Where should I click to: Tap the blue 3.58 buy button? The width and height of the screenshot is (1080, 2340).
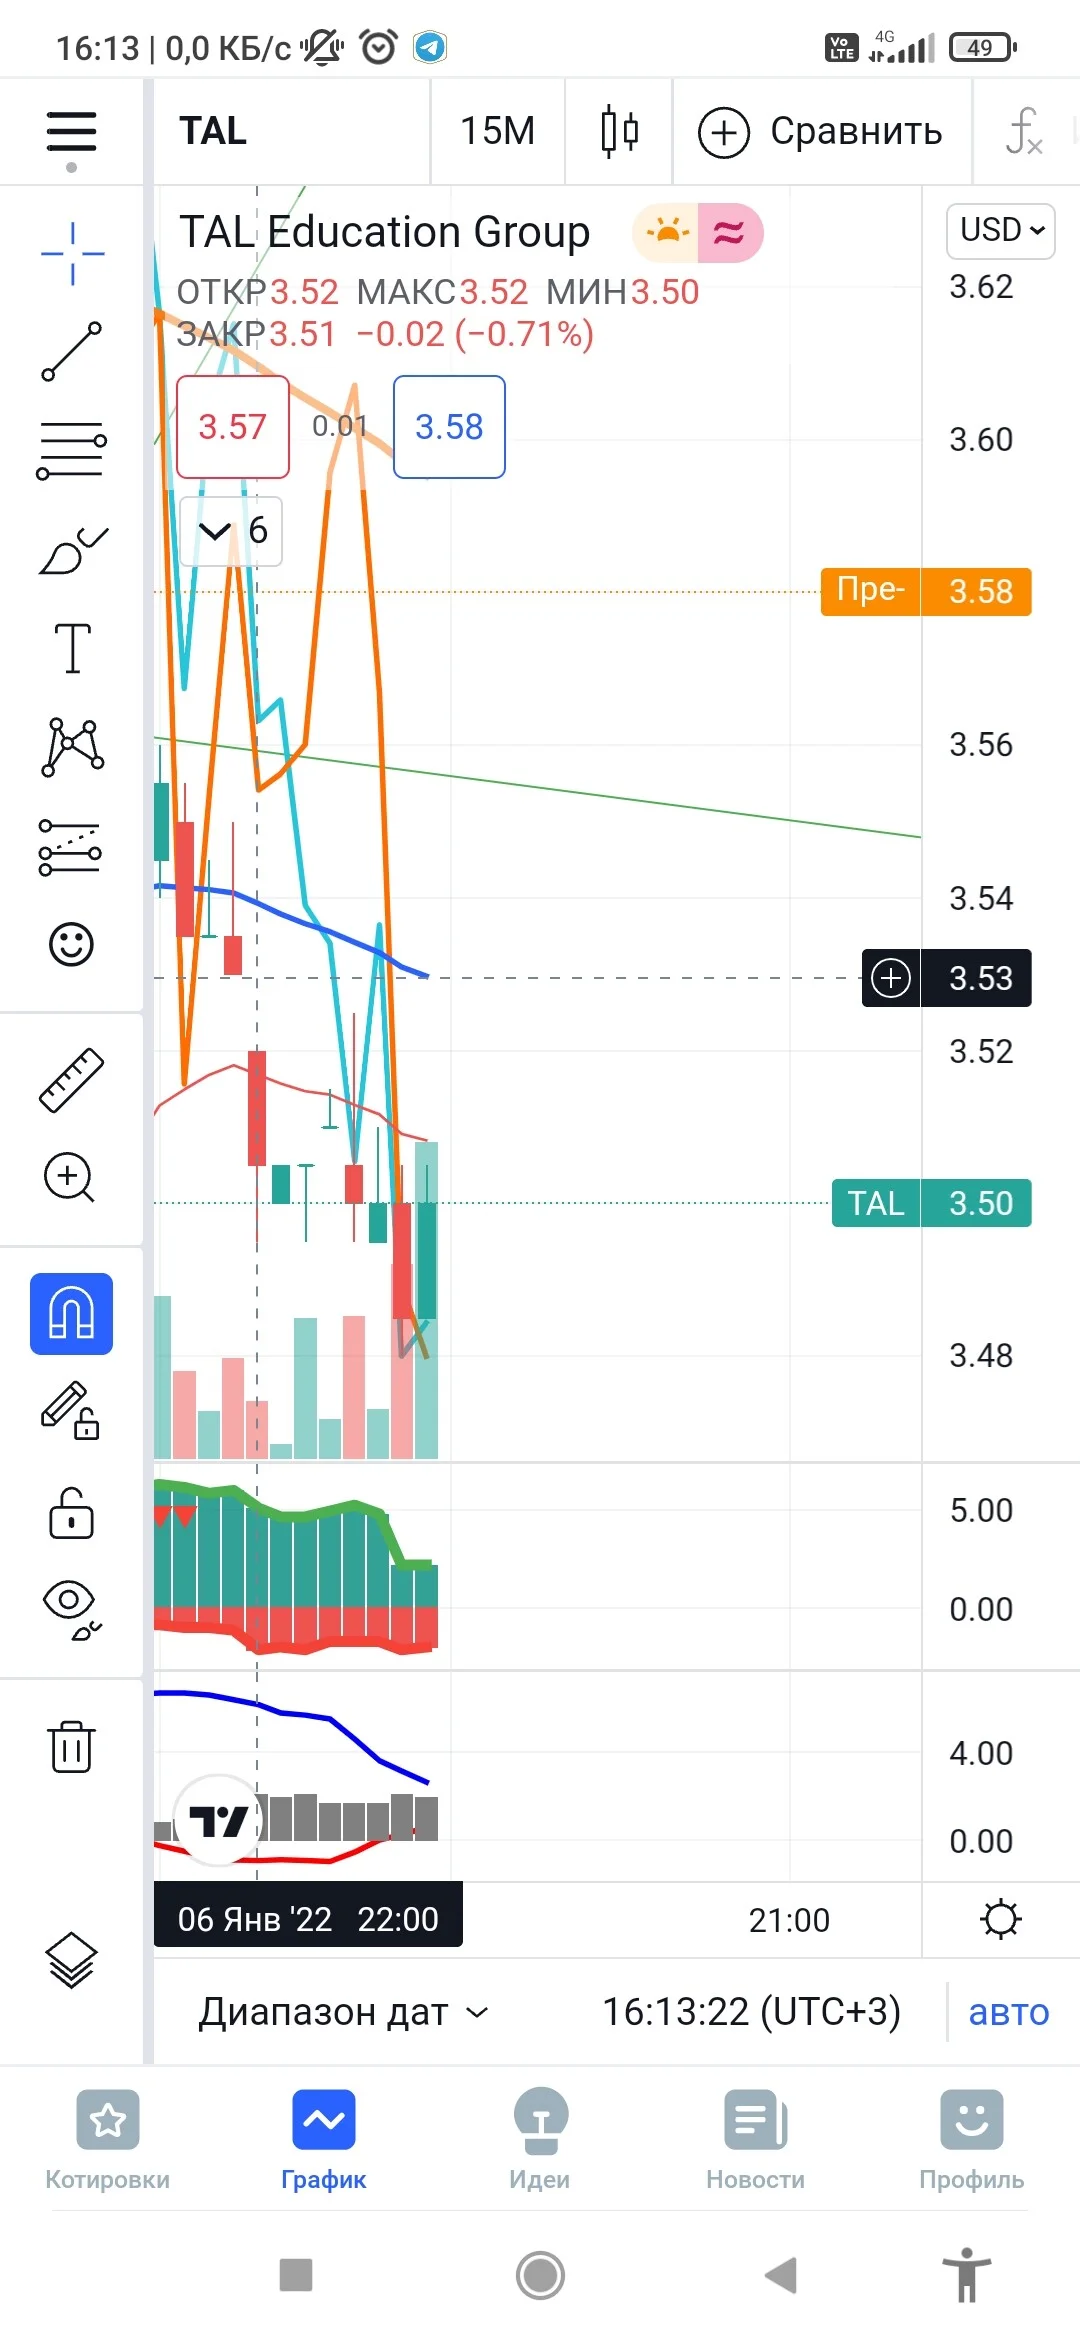pos(449,427)
